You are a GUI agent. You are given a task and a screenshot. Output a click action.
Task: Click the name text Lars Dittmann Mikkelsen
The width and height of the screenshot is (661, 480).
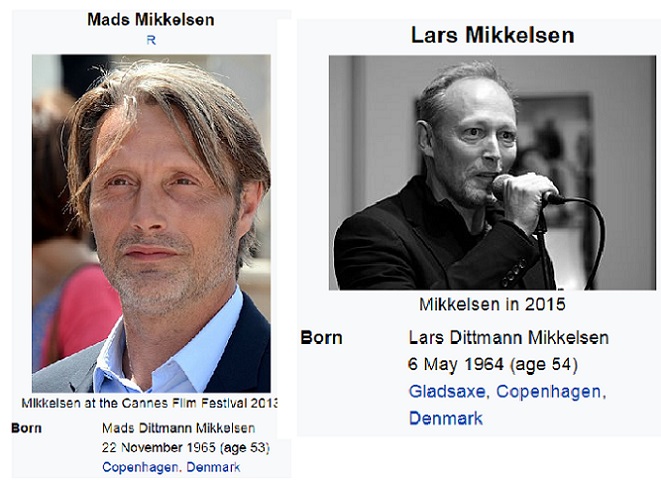pos(508,338)
